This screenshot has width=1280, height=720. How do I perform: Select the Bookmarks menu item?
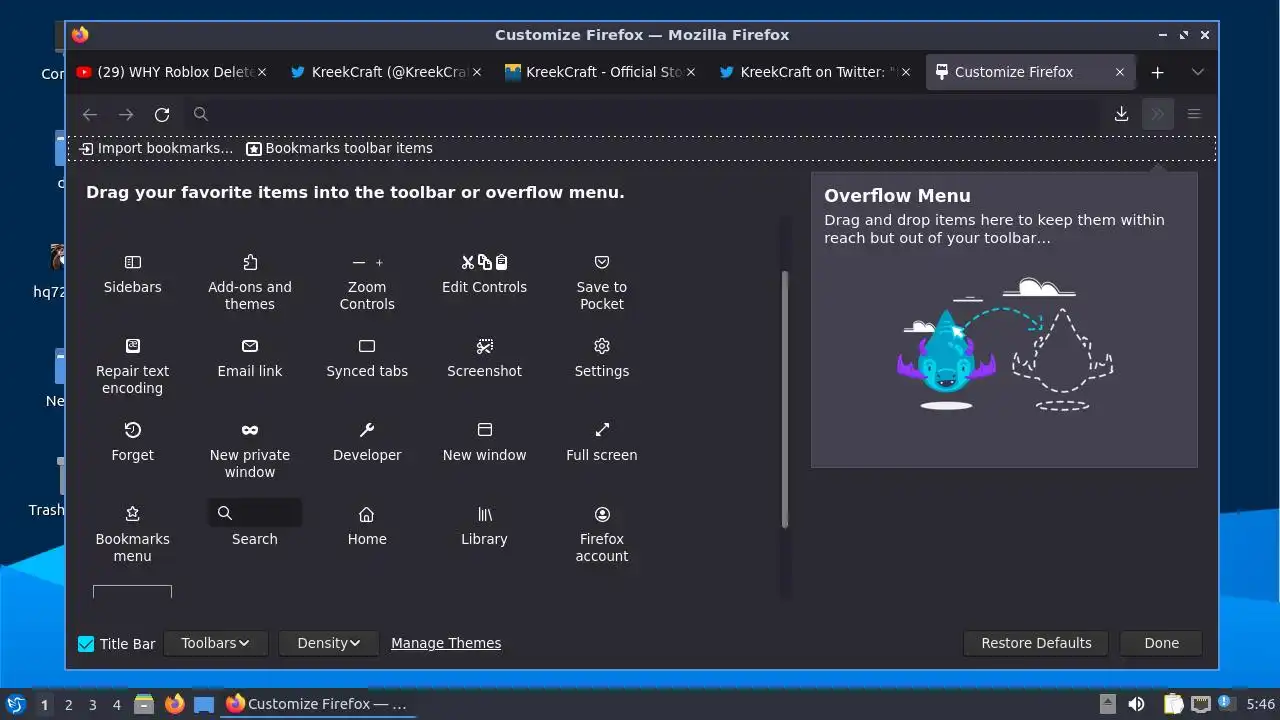click(x=132, y=534)
